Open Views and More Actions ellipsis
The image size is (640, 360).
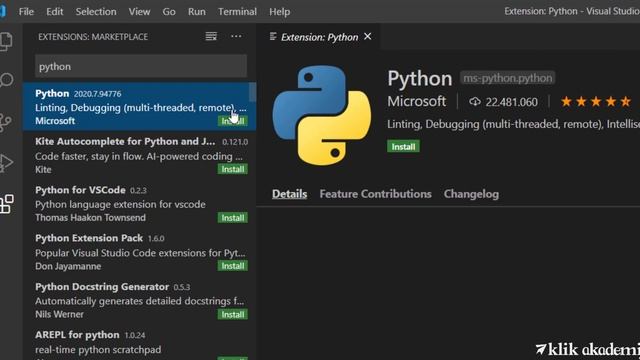click(x=236, y=36)
